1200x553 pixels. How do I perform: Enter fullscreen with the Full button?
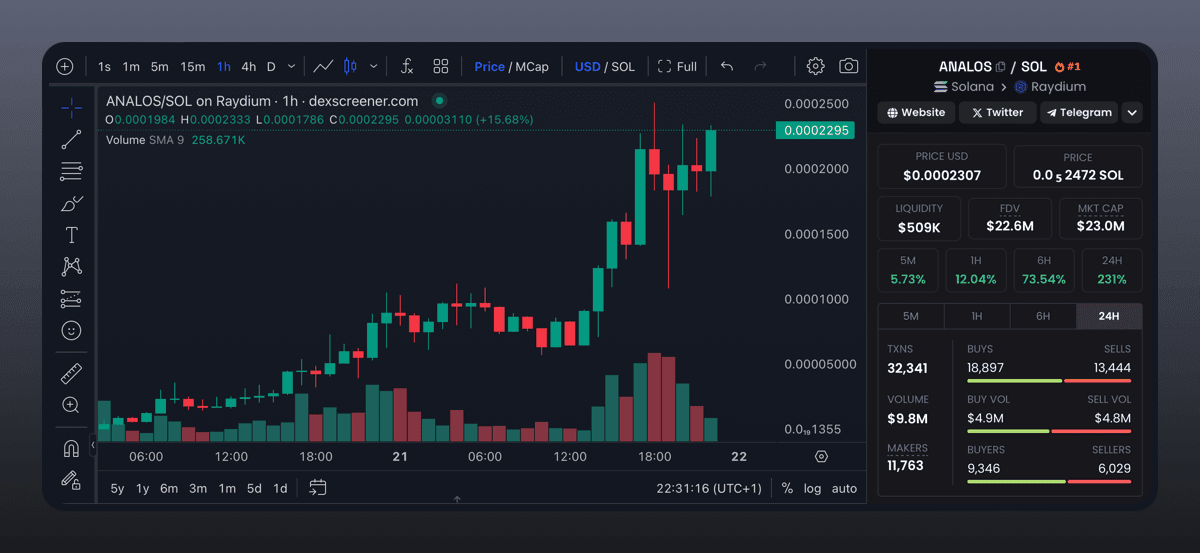pos(677,67)
